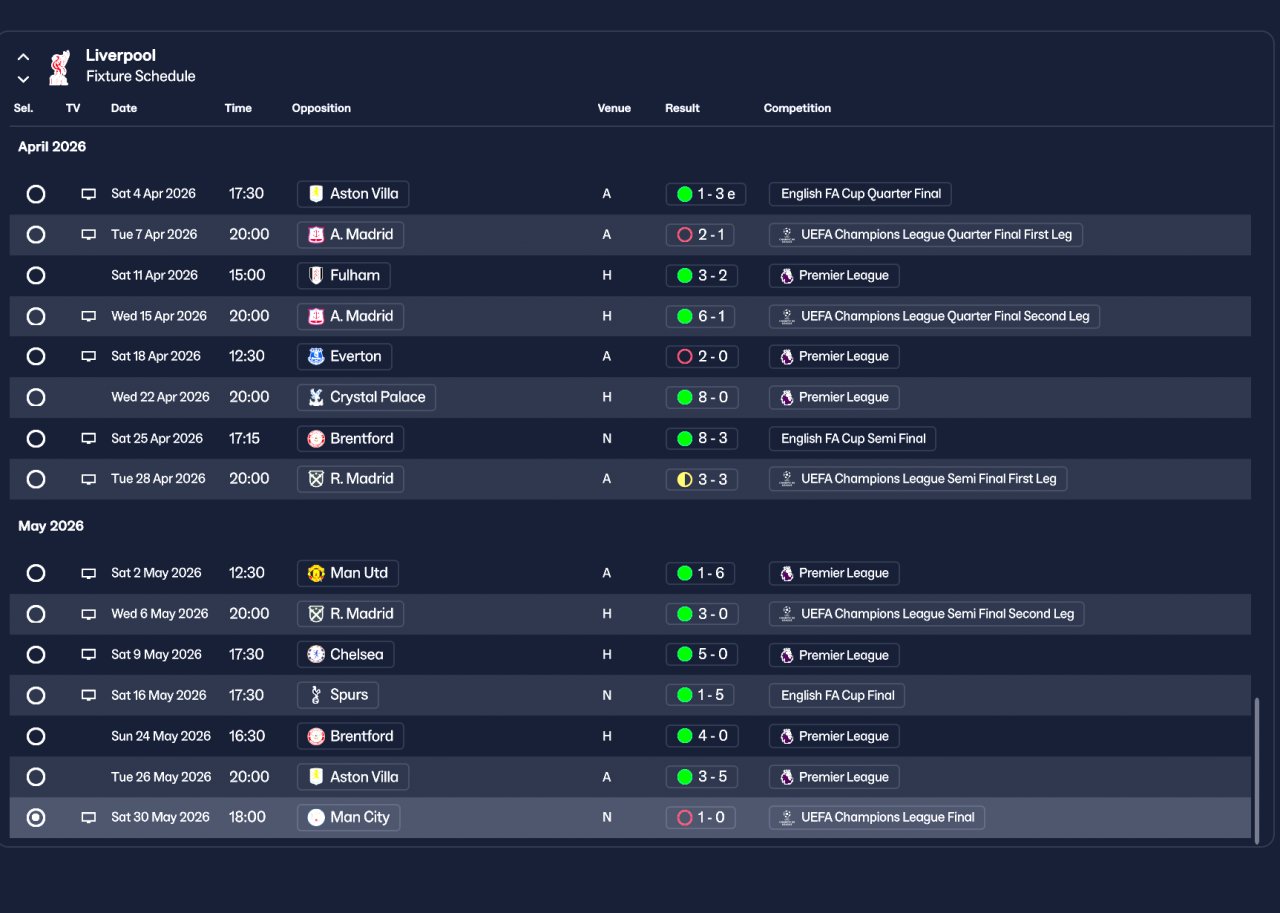Screen dimensions: 1280x913
Task: Toggle the selected radio for Man City final
Action: (x=36, y=818)
